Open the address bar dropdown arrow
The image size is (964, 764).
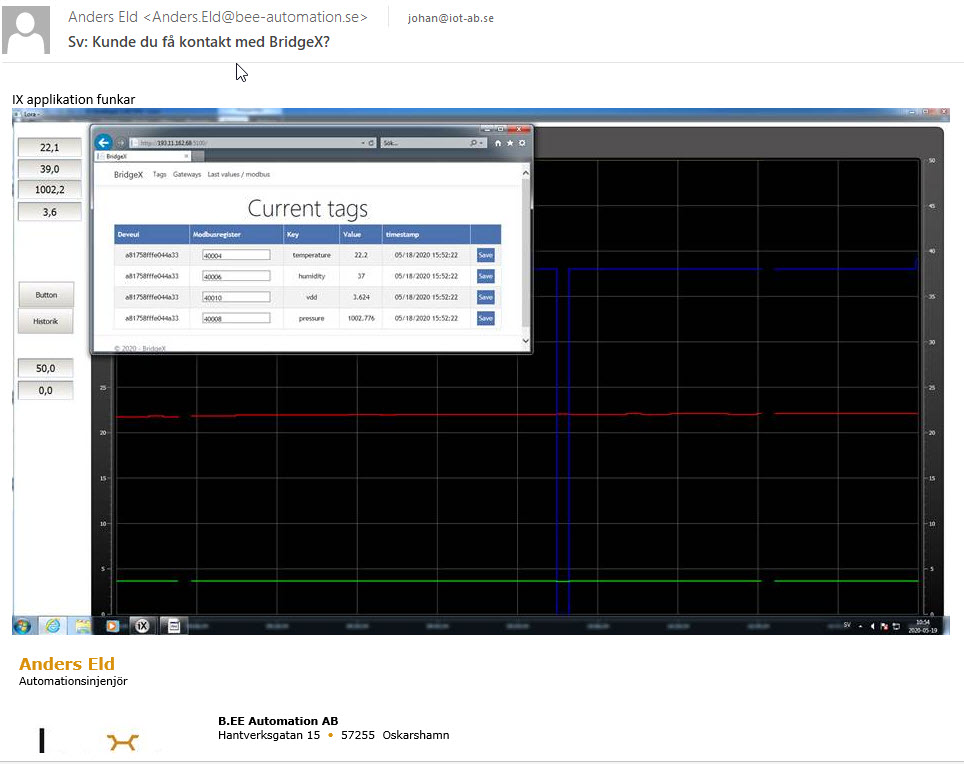[363, 143]
